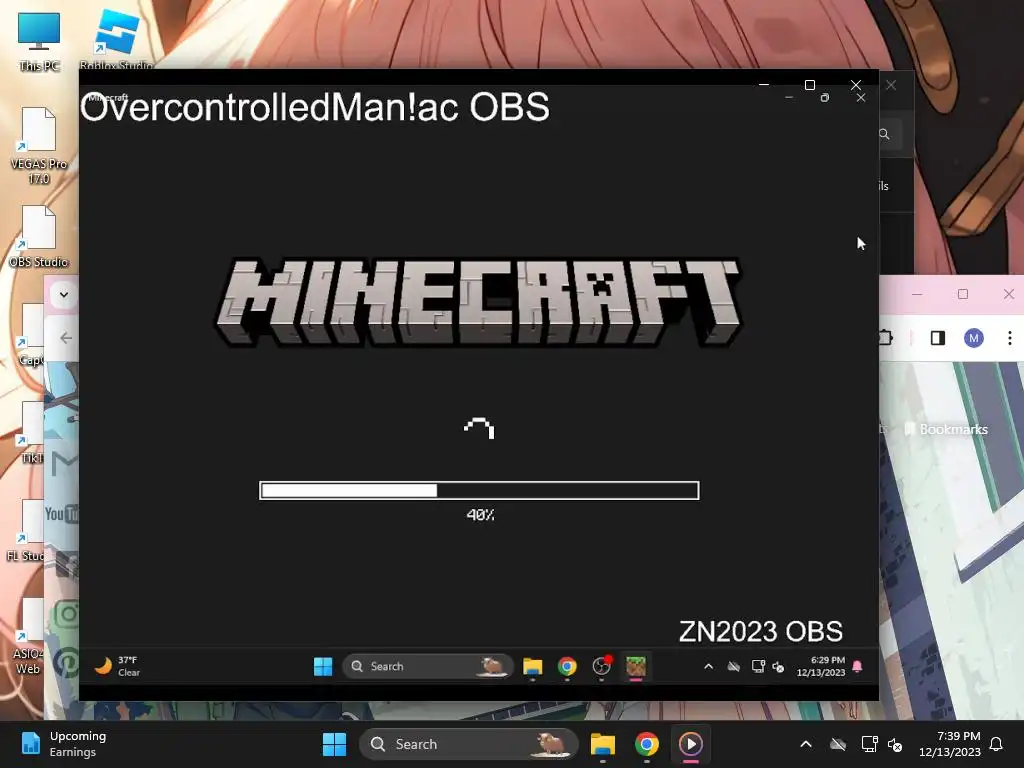The image size is (1024, 768).
Task: Open the Roblox Studio desktop shortcut
Action: tap(116, 40)
